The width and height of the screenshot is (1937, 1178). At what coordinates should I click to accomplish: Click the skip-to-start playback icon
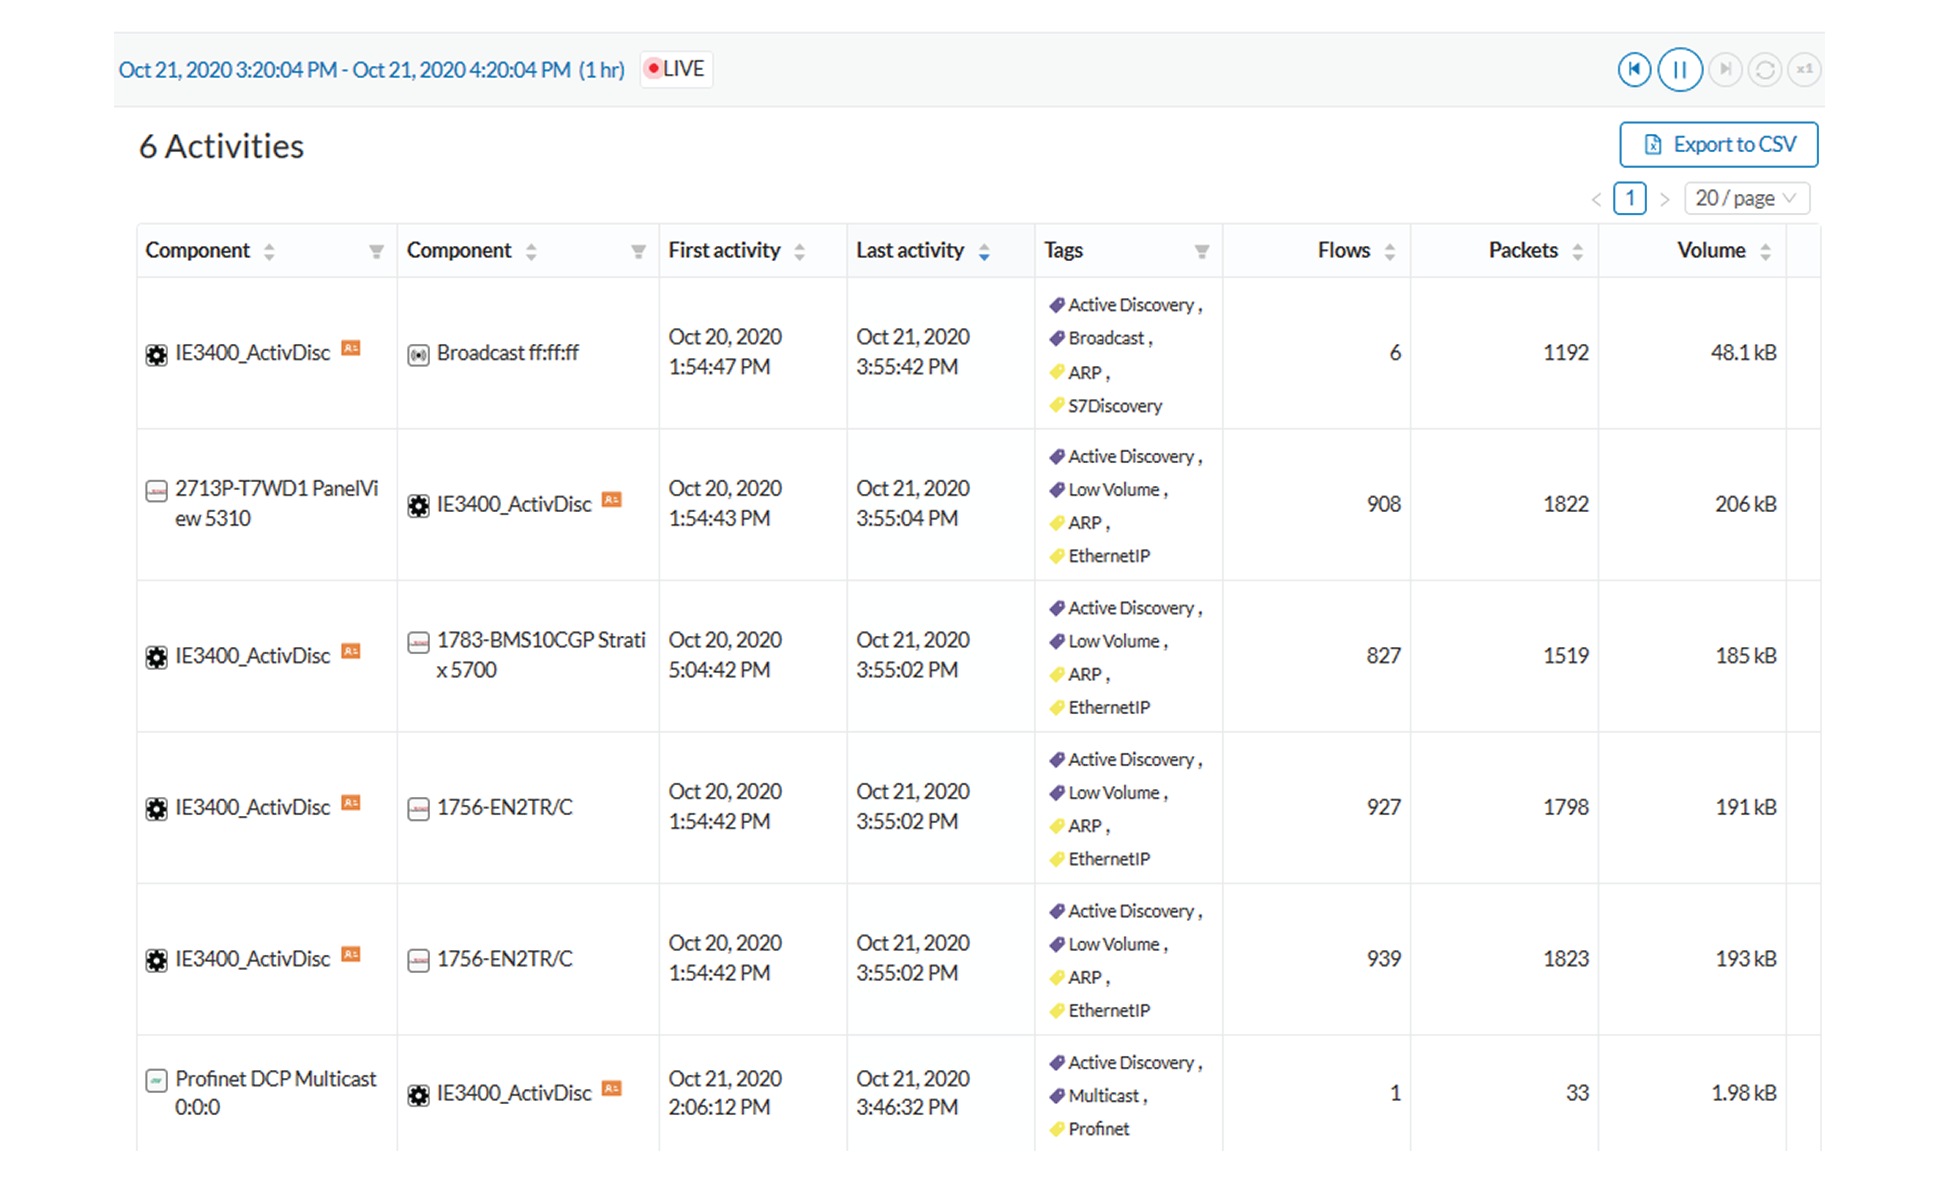[x=1633, y=70]
